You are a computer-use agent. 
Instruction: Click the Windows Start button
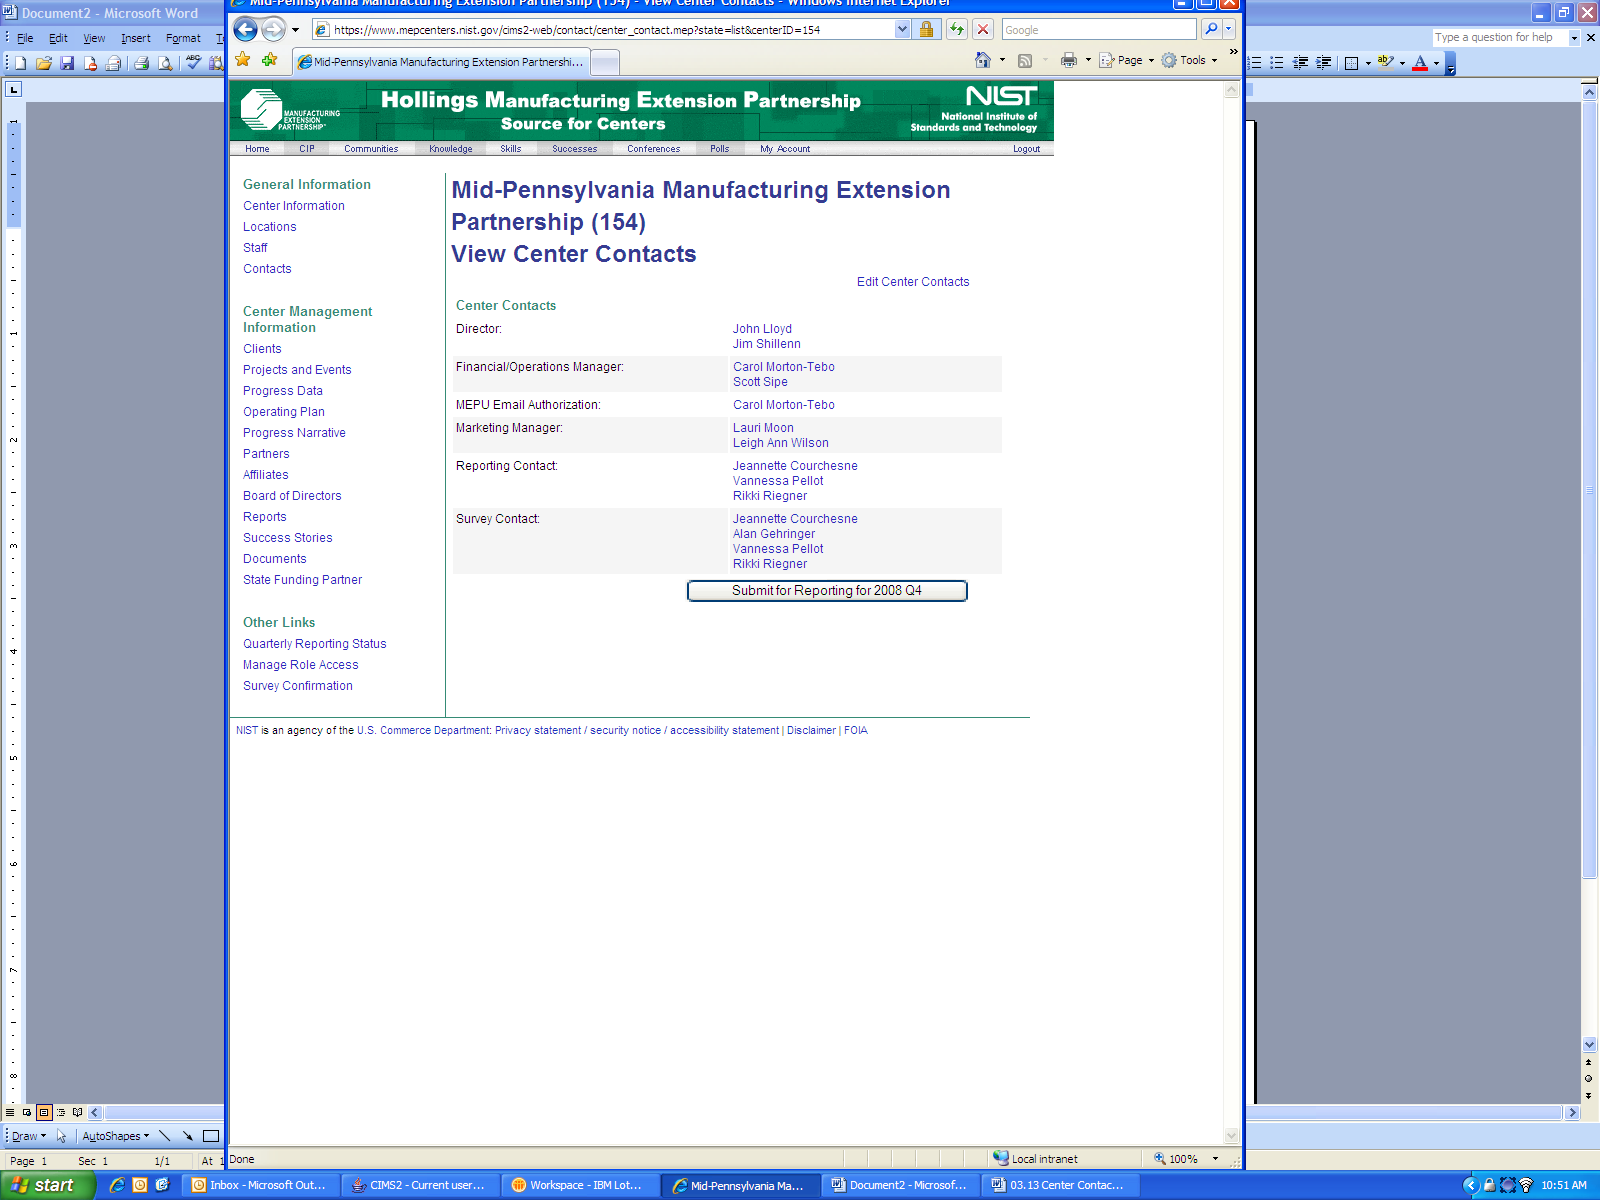[x=47, y=1185]
